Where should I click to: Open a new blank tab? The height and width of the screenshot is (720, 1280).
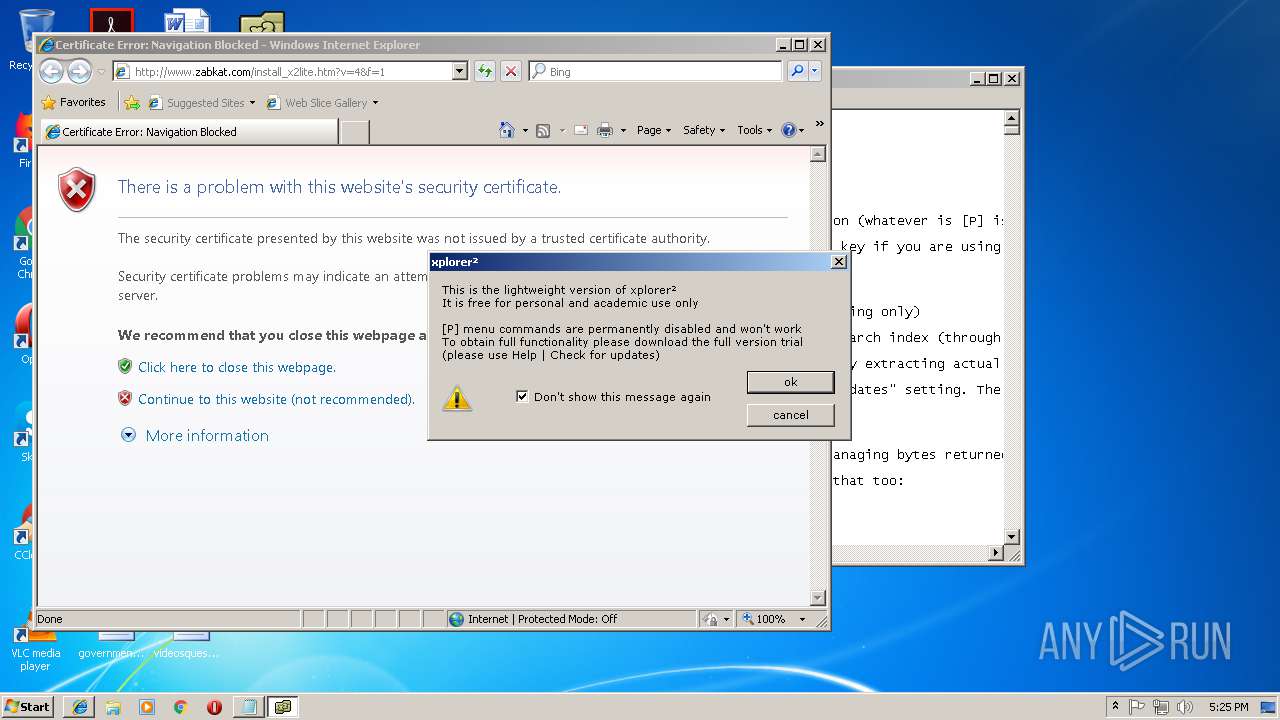(355, 132)
